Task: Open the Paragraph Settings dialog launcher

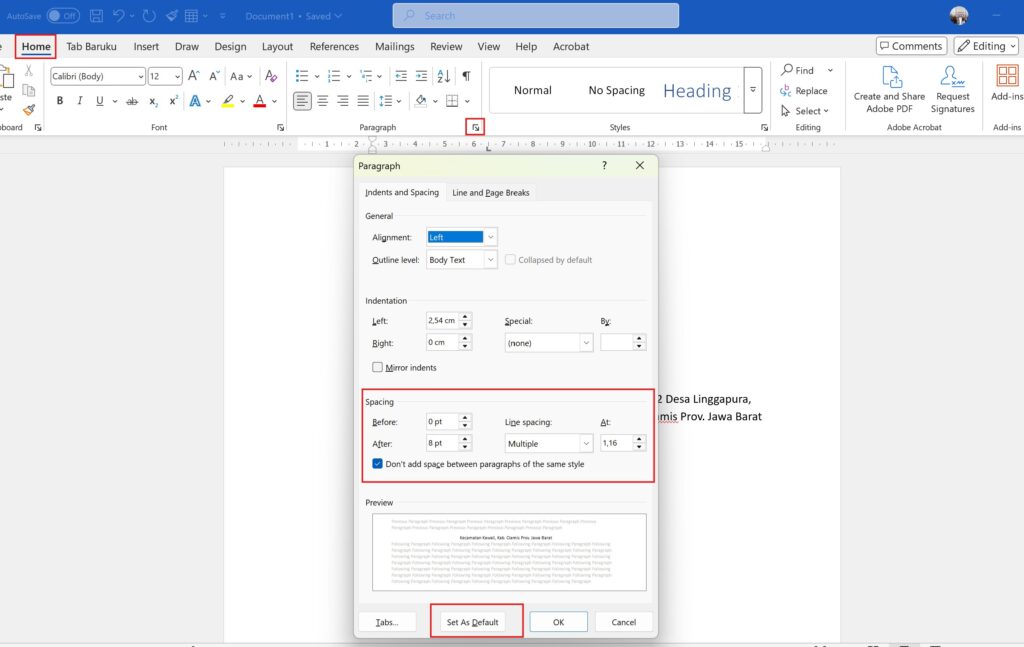Action: 475,127
